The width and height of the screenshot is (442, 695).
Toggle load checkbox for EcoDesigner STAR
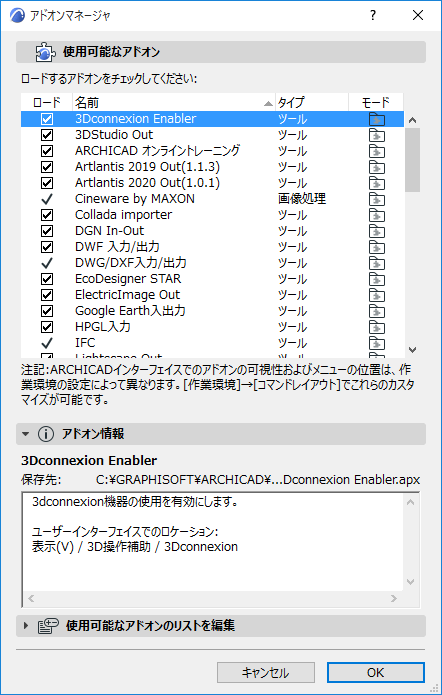tap(47, 279)
